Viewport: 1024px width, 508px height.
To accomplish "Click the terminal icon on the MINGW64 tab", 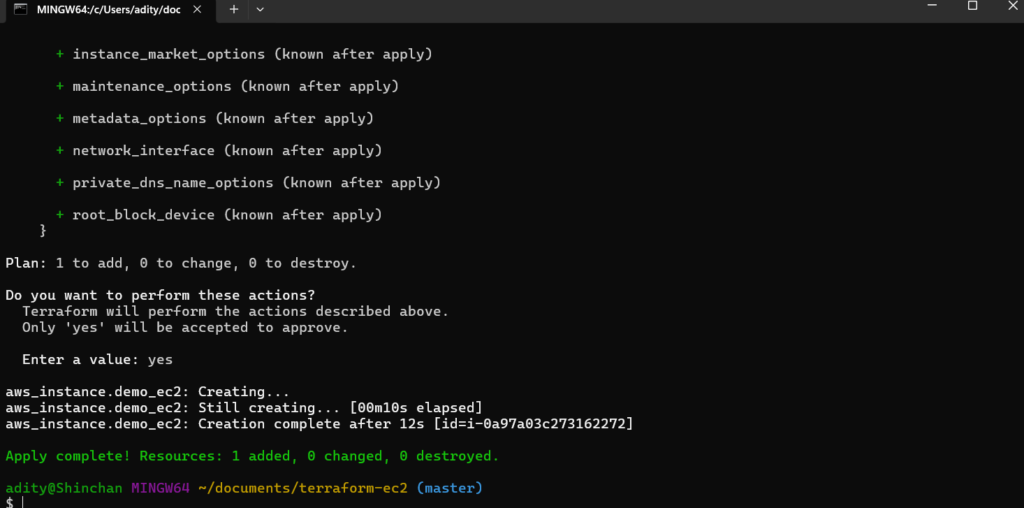I will [x=18, y=9].
